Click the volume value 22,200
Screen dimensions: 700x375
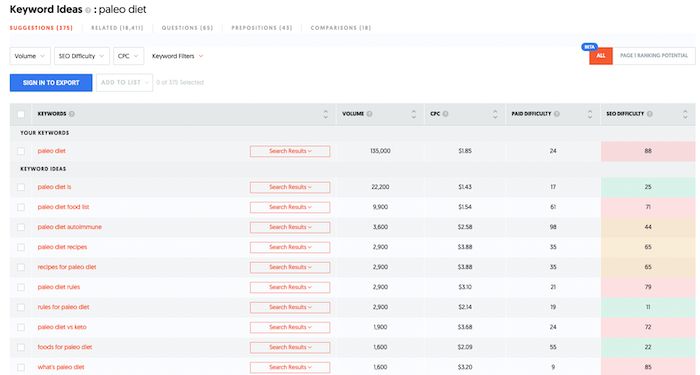coord(380,187)
